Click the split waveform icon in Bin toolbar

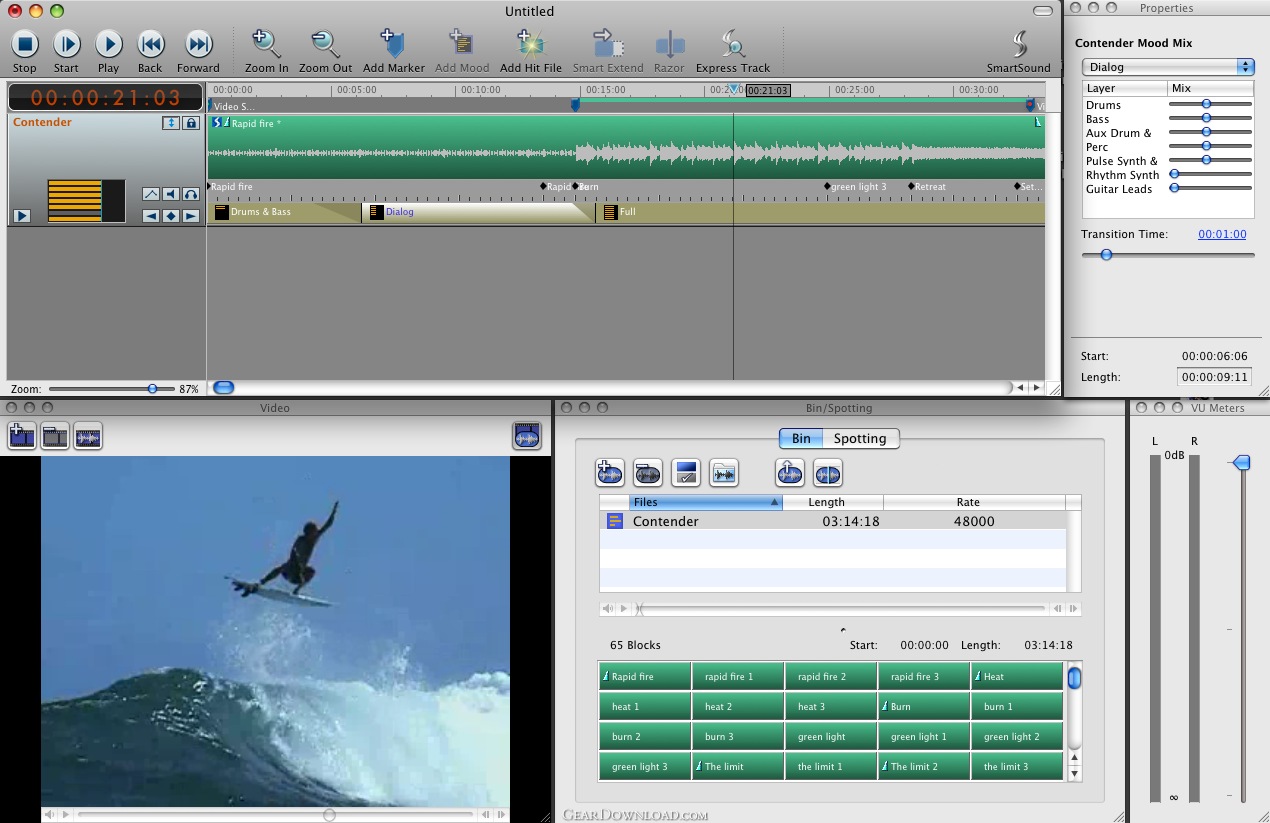828,472
